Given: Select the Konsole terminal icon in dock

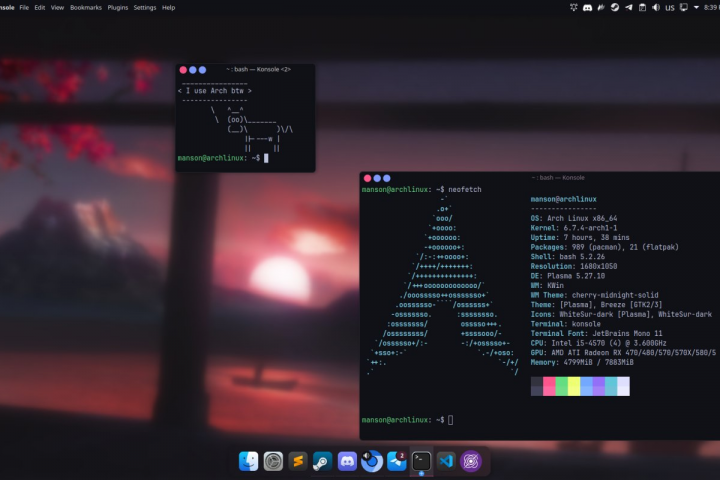Looking at the screenshot, I should (421, 461).
